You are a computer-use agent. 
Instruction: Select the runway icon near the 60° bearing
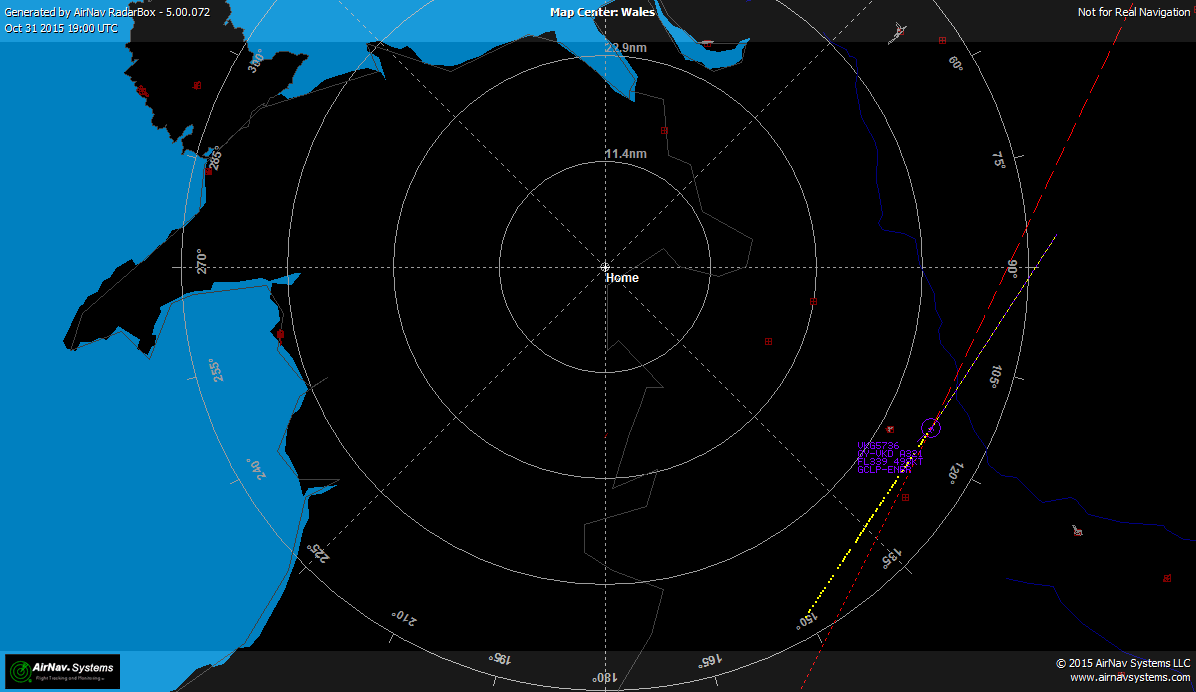899,35
